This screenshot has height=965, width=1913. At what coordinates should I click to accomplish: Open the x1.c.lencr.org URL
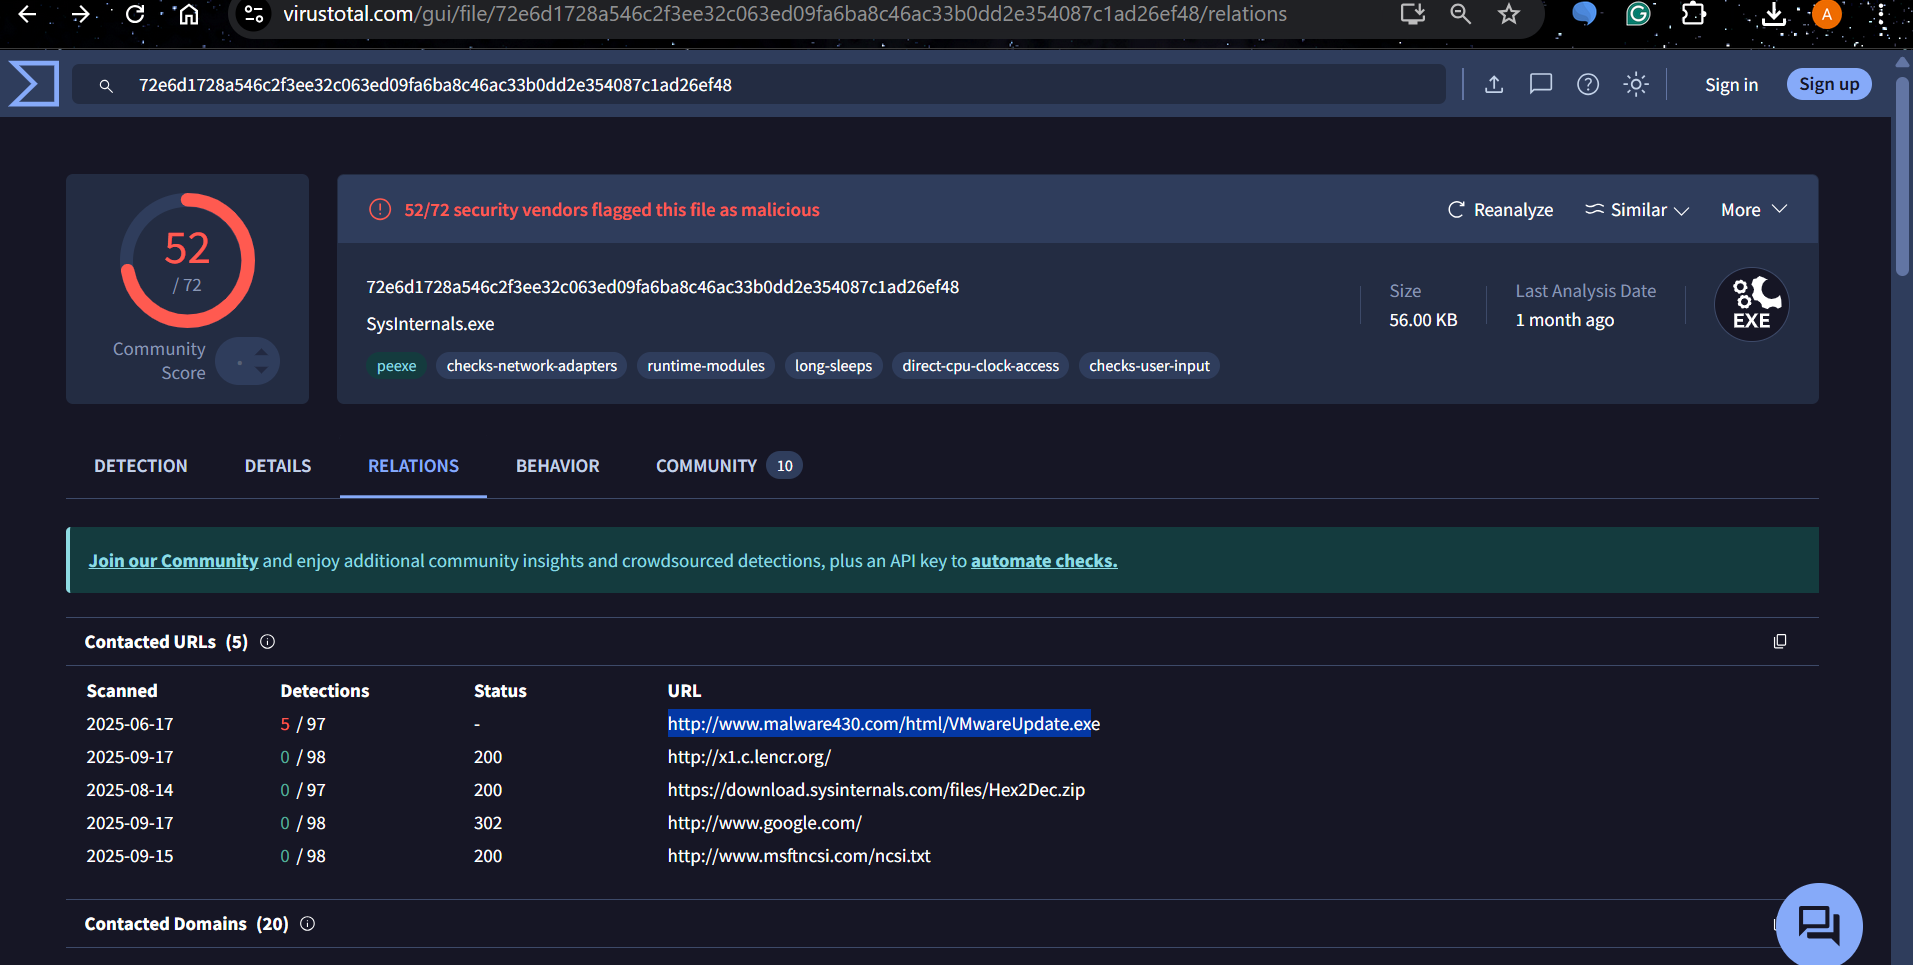pos(749,757)
